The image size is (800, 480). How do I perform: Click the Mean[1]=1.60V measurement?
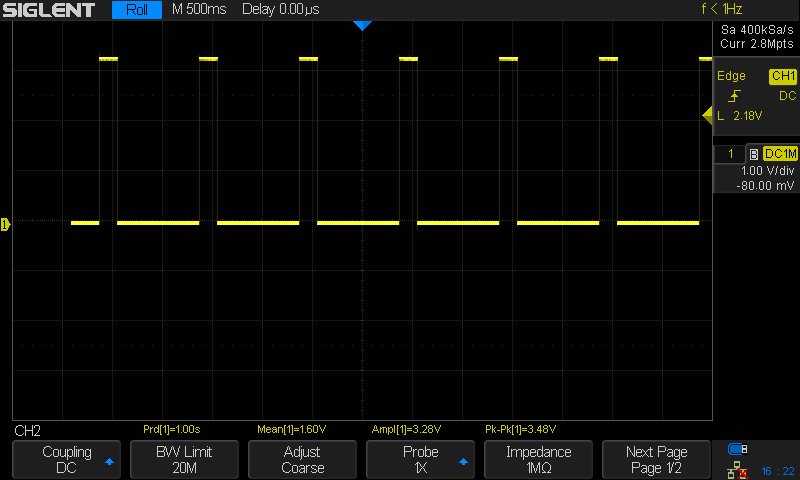tap(291, 430)
